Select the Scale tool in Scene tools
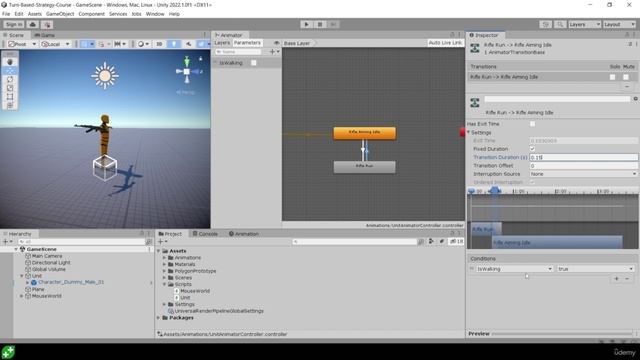This screenshot has height=360, width=640. (x=10, y=88)
